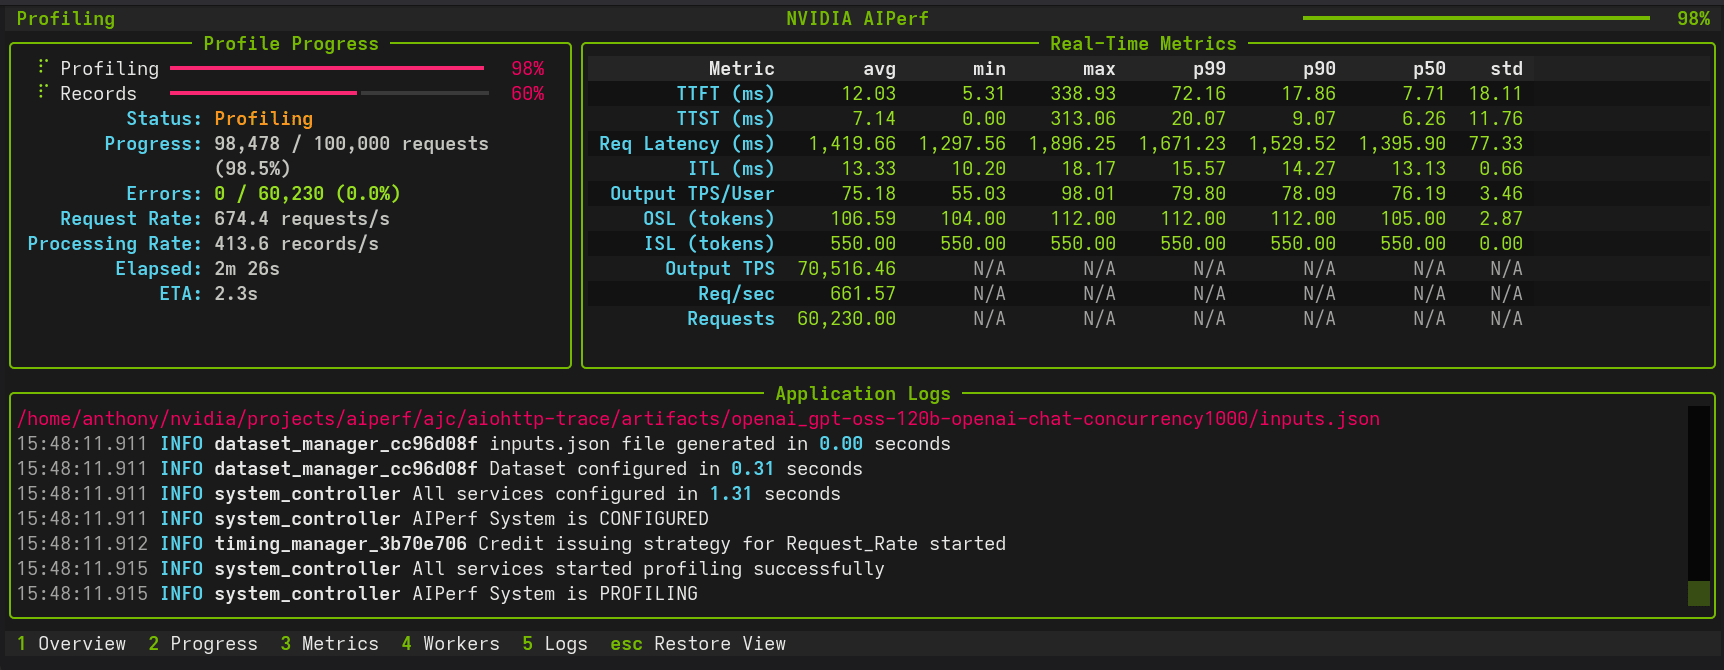Click the header progress bar at top right
The image size is (1724, 670).
coord(1476,18)
